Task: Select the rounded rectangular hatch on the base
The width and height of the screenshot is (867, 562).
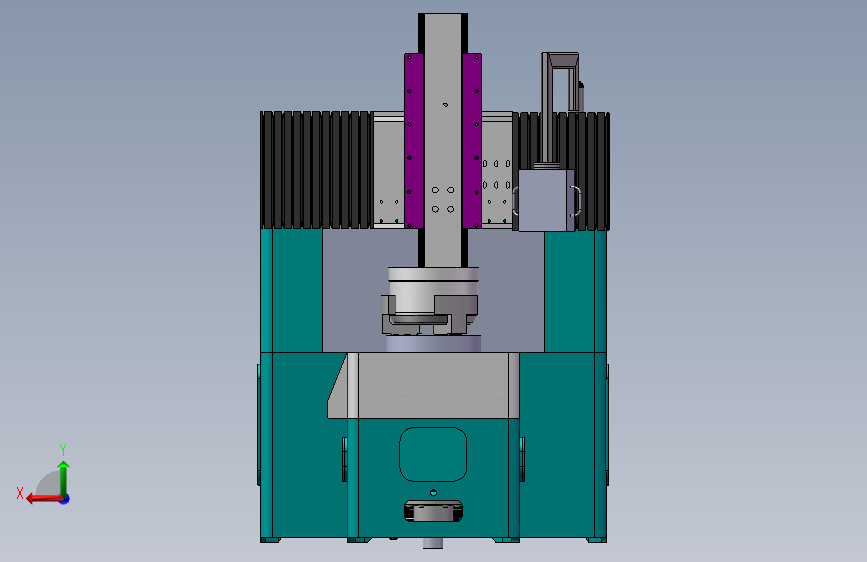Action: click(x=433, y=454)
